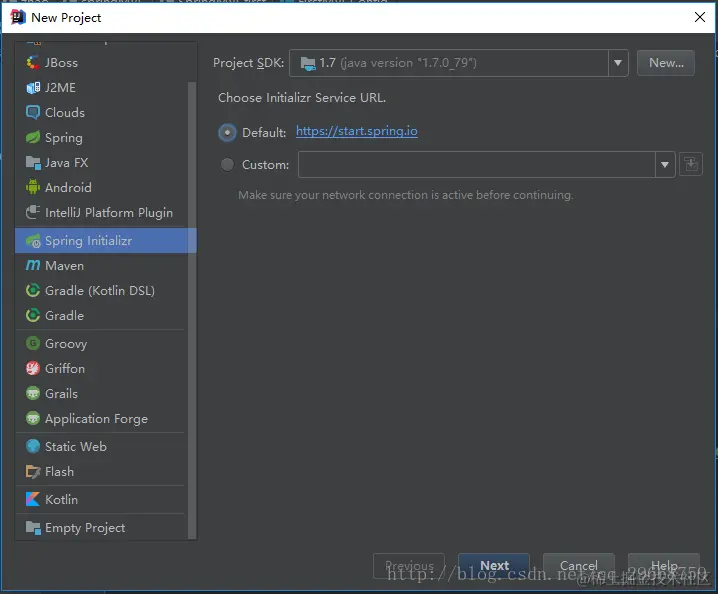Click the JBoss icon in project list
This screenshot has width=718, height=594.
33,62
